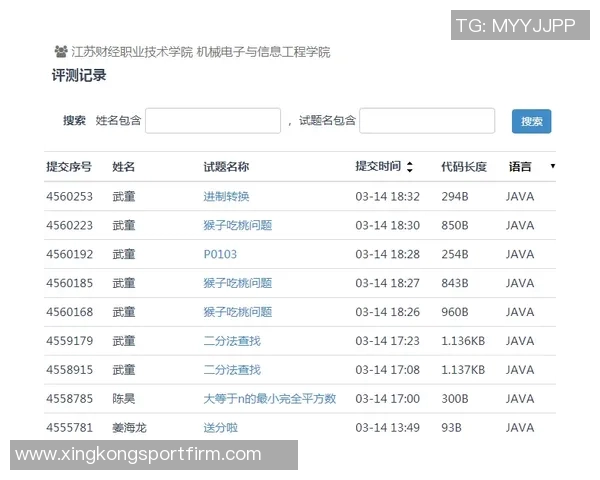Click code length 1.136KB
Screen dimensions: 600x480
coord(463,341)
